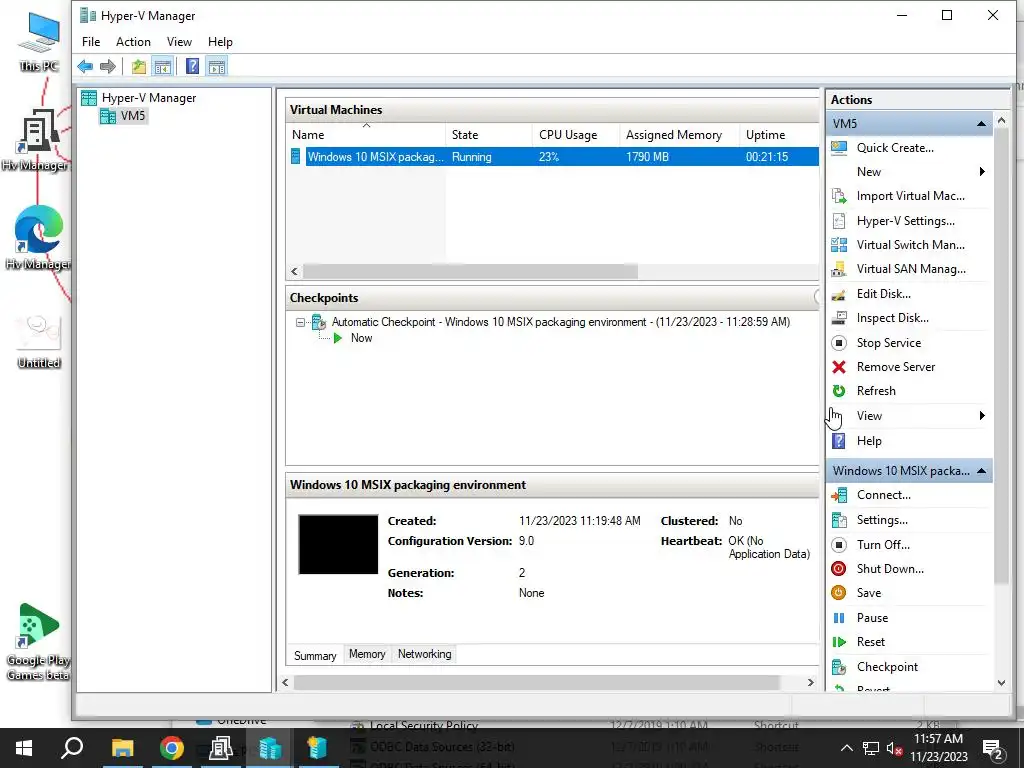This screenshot has width=1024, height=768.
Task: Click the State column header
Action: pos(488,135)
